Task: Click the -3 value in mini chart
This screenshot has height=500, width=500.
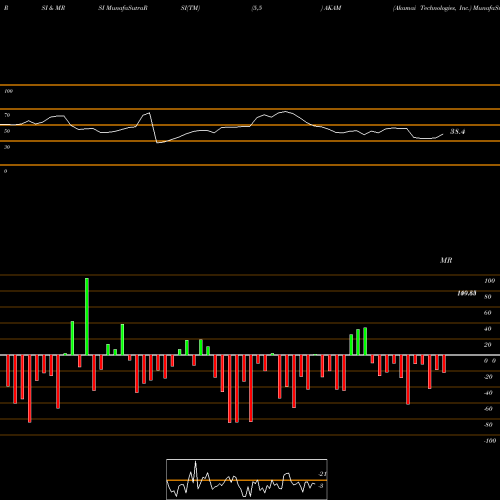Action: [321, 486]
